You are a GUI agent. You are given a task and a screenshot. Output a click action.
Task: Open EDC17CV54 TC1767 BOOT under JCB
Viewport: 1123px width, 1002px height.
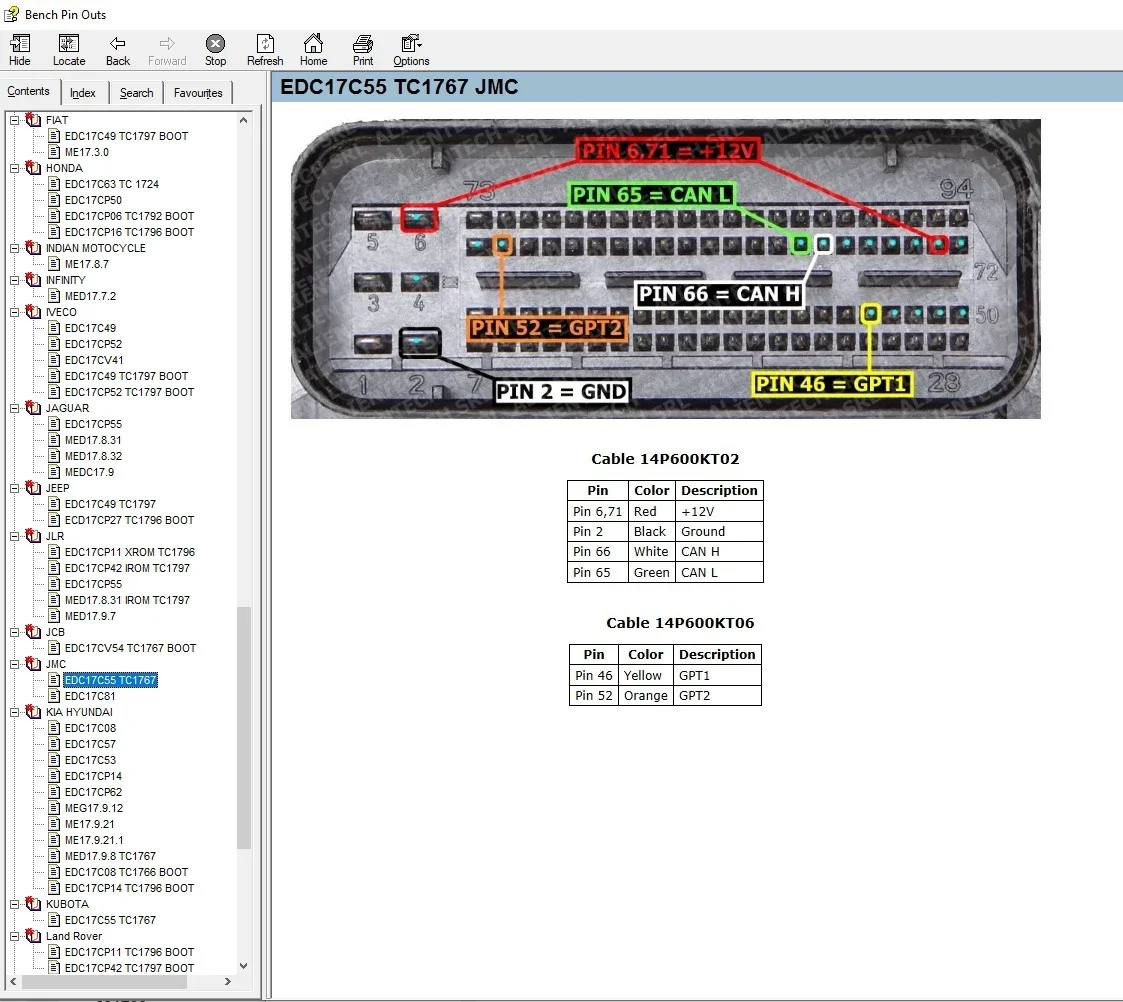point(130,648)
